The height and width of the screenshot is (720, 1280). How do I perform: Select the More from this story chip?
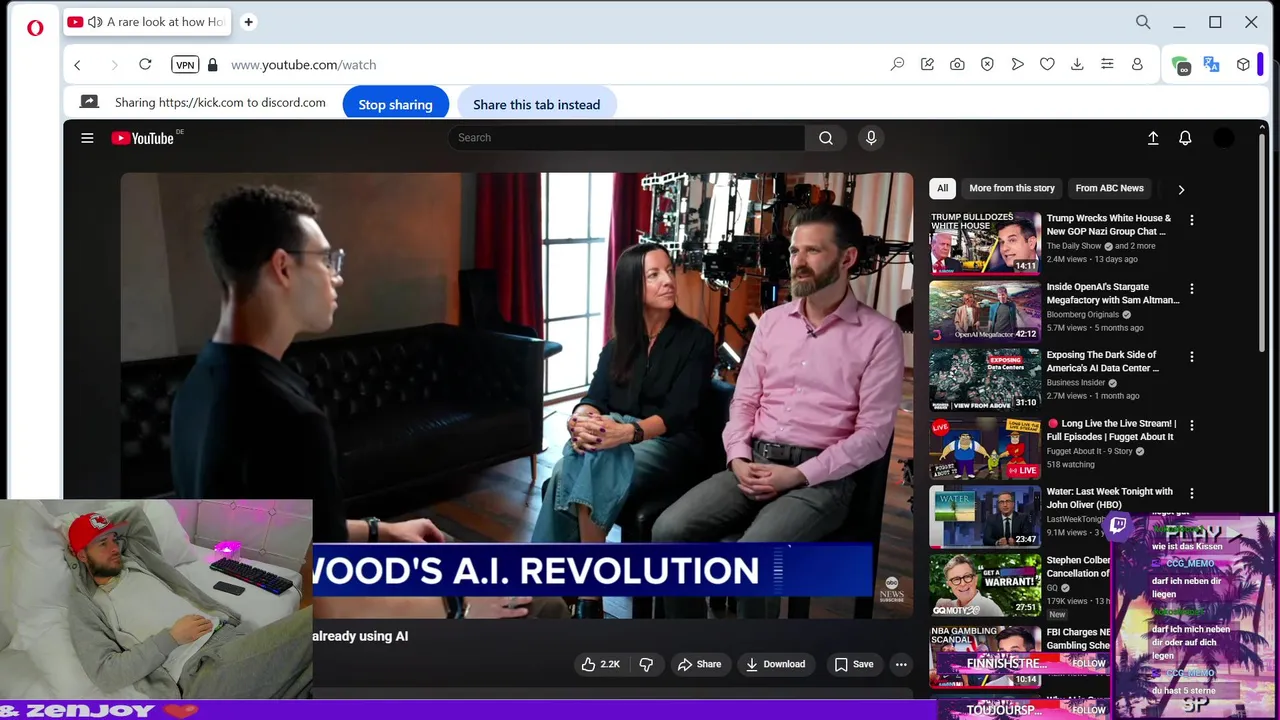[1011, 188]
